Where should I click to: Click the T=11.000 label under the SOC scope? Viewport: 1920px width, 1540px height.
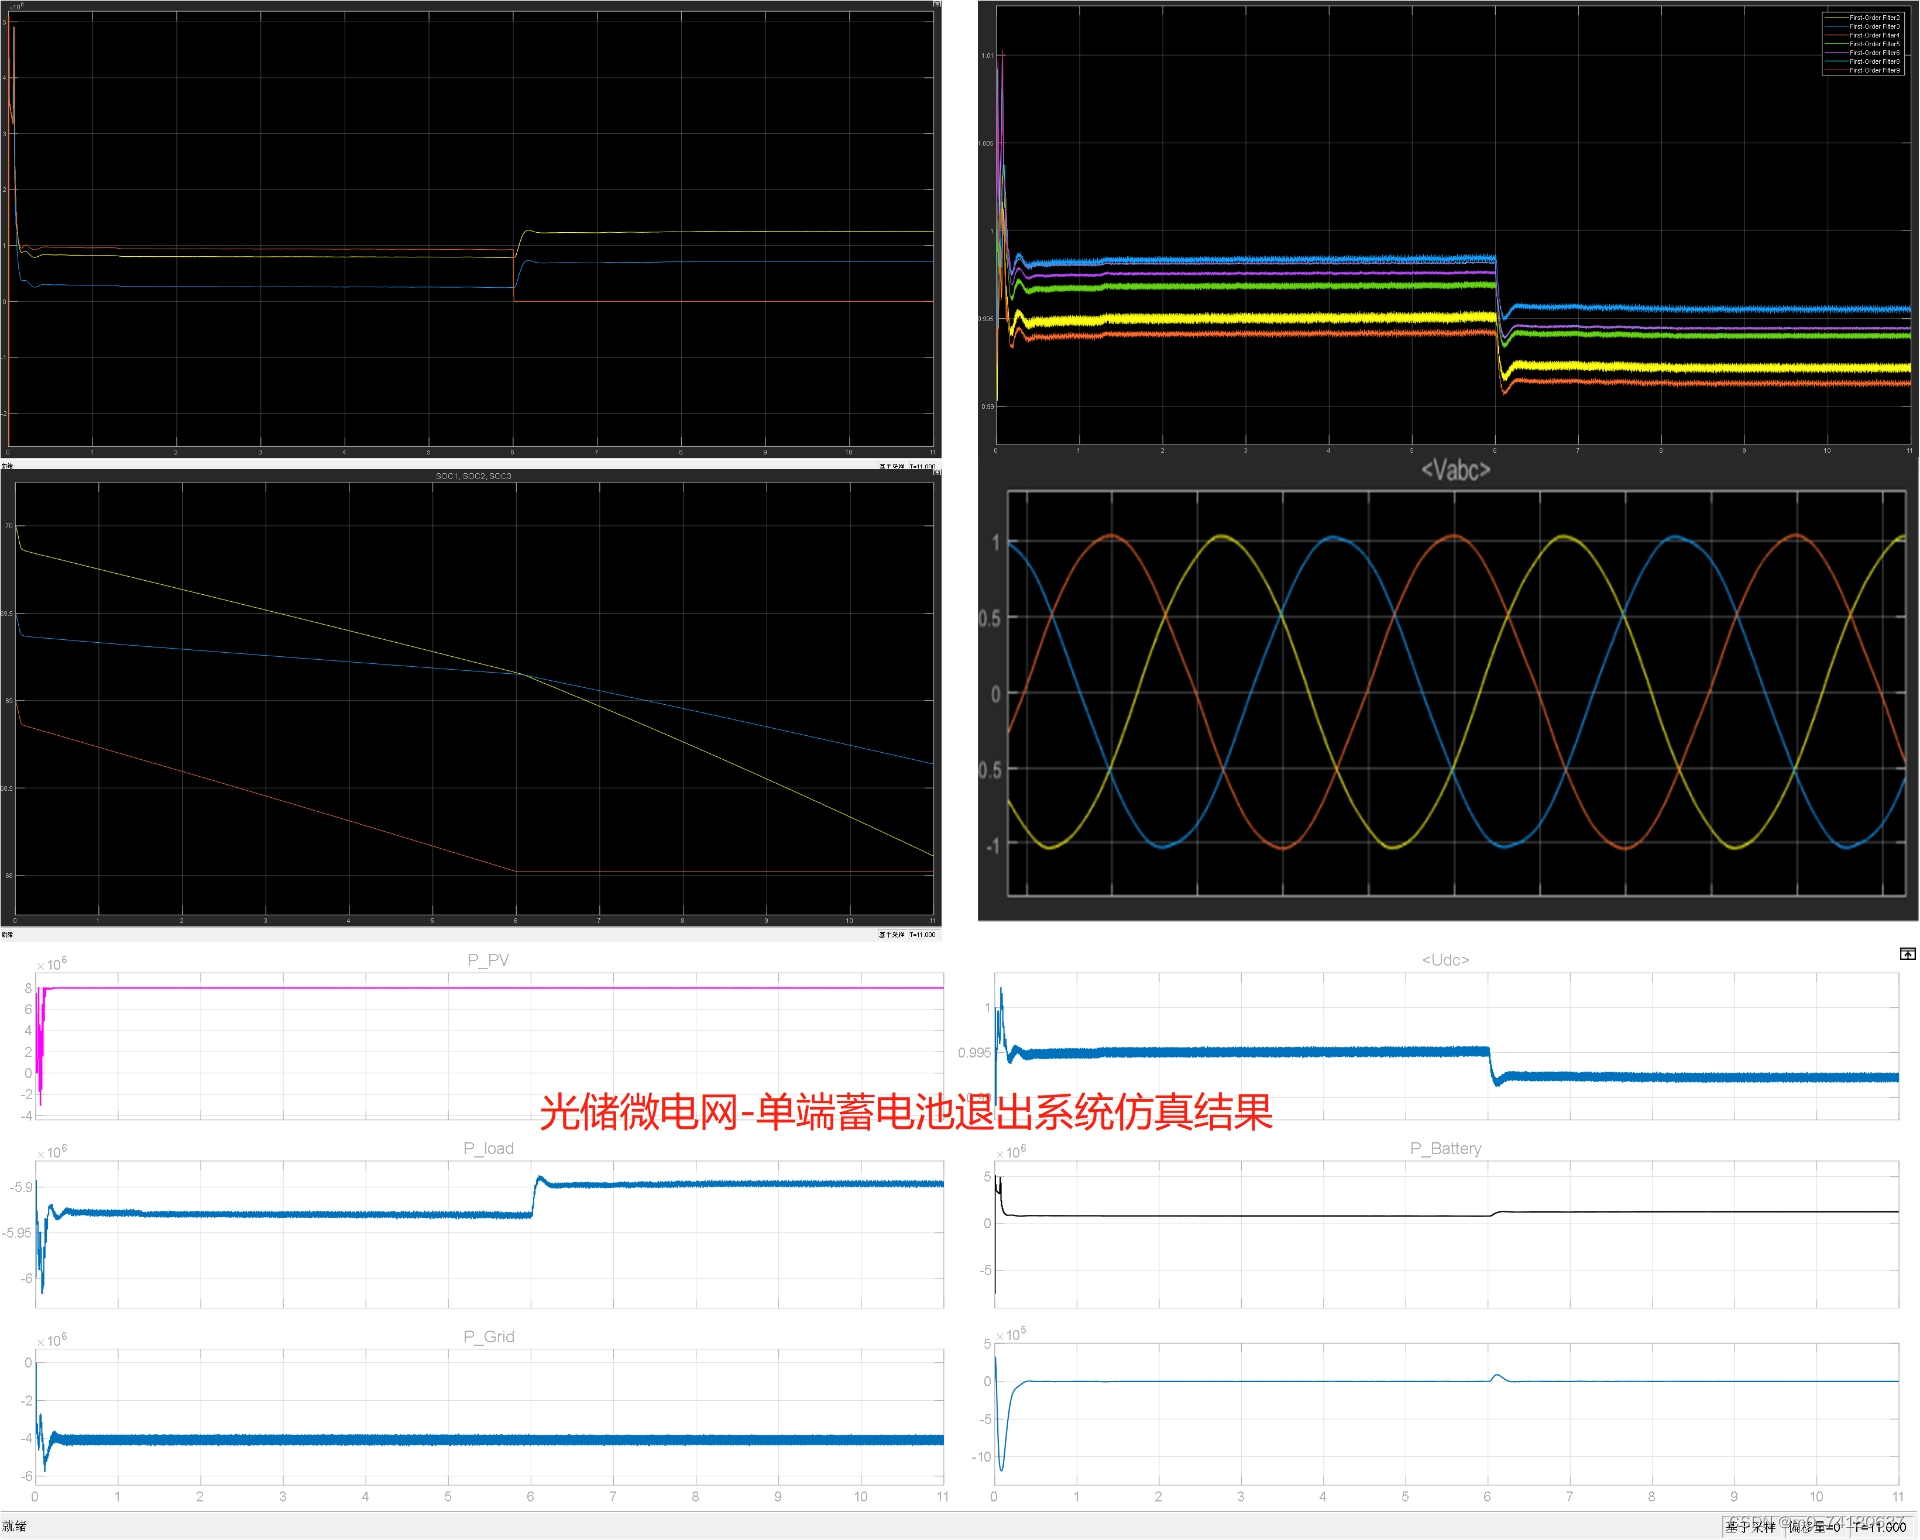click(x=922, y=935)
